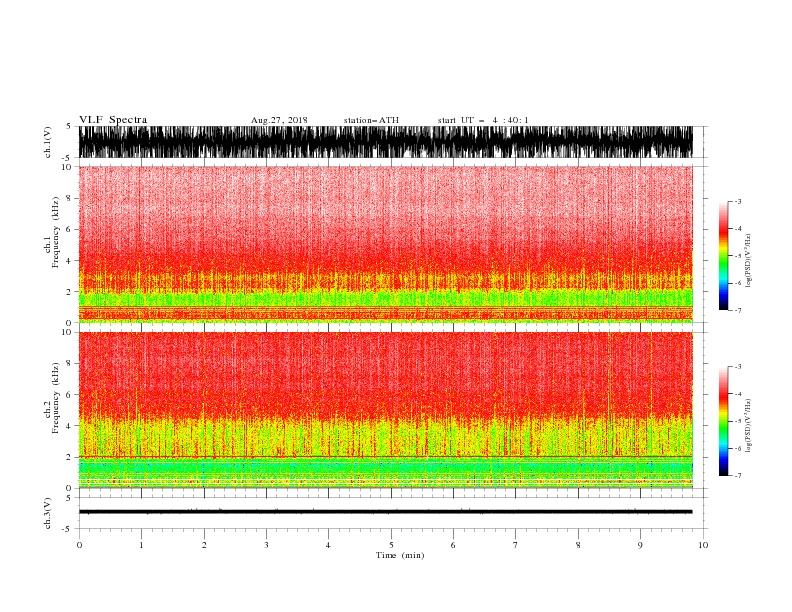Click the 10 kHz tick on ch.1 frequency axis
The image size is (792, 612).
click(x=67, y=167)
